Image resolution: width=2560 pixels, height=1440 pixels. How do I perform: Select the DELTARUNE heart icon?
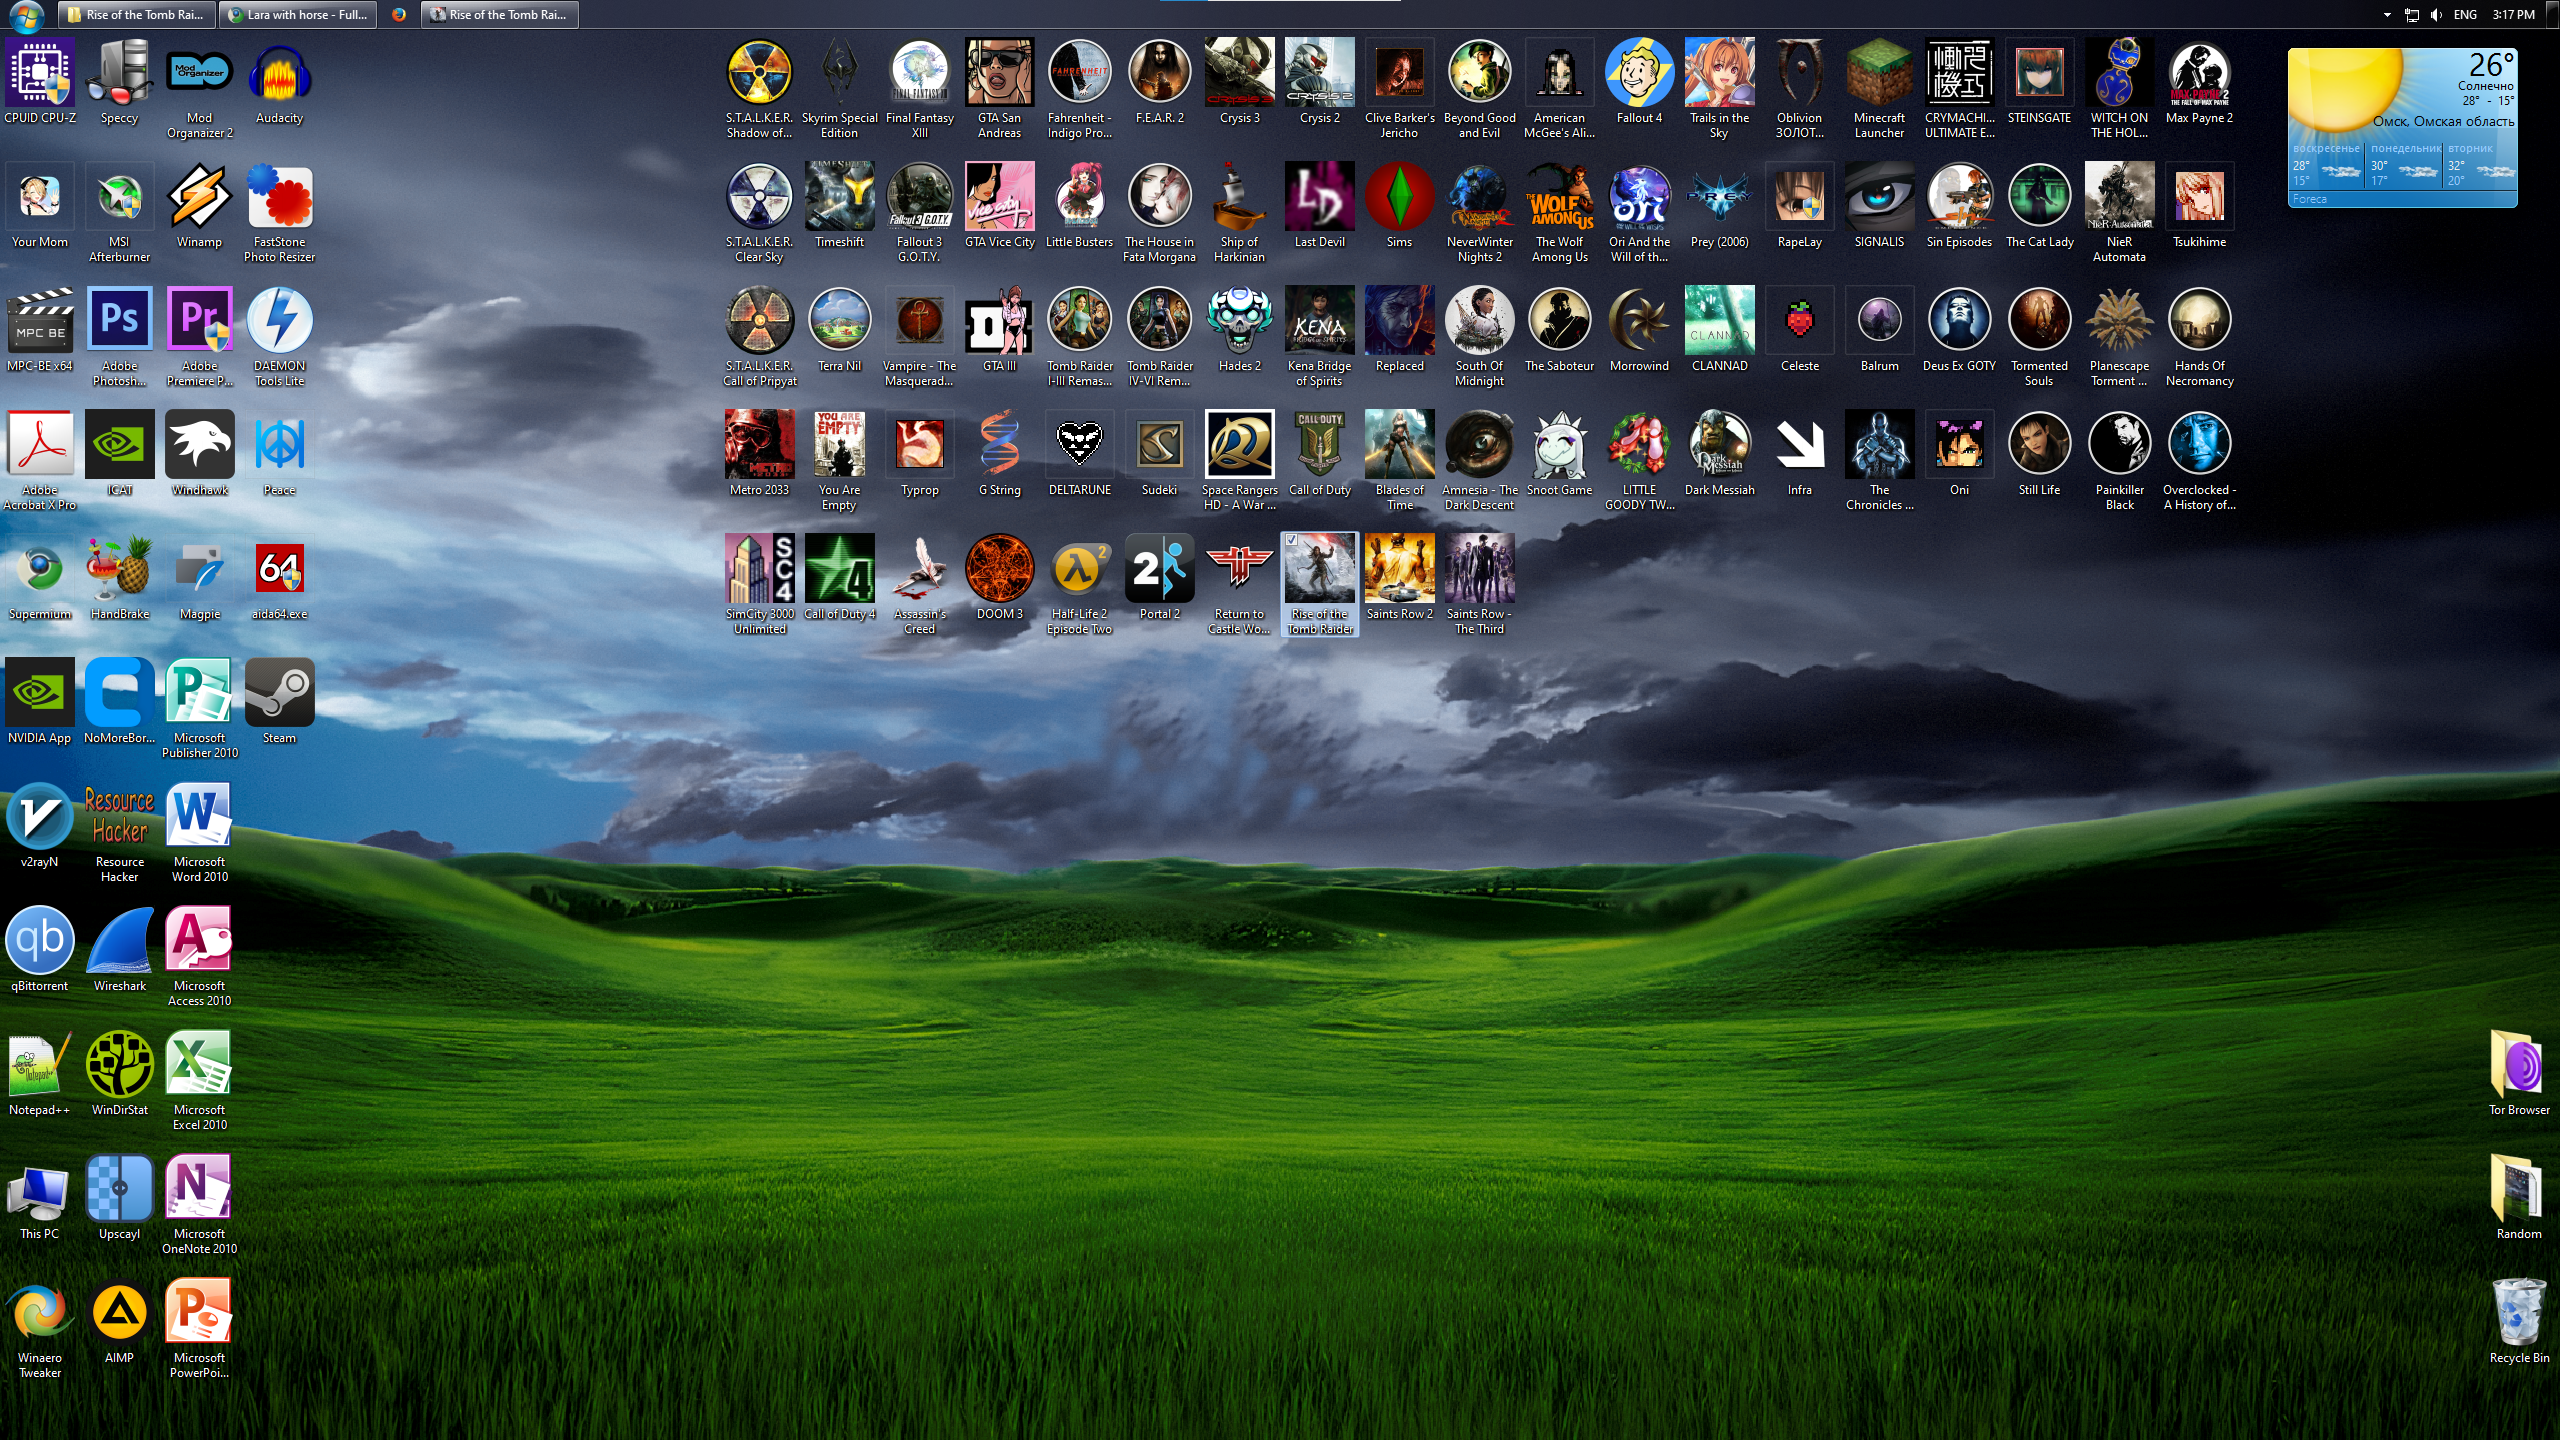coord(1080,444)
